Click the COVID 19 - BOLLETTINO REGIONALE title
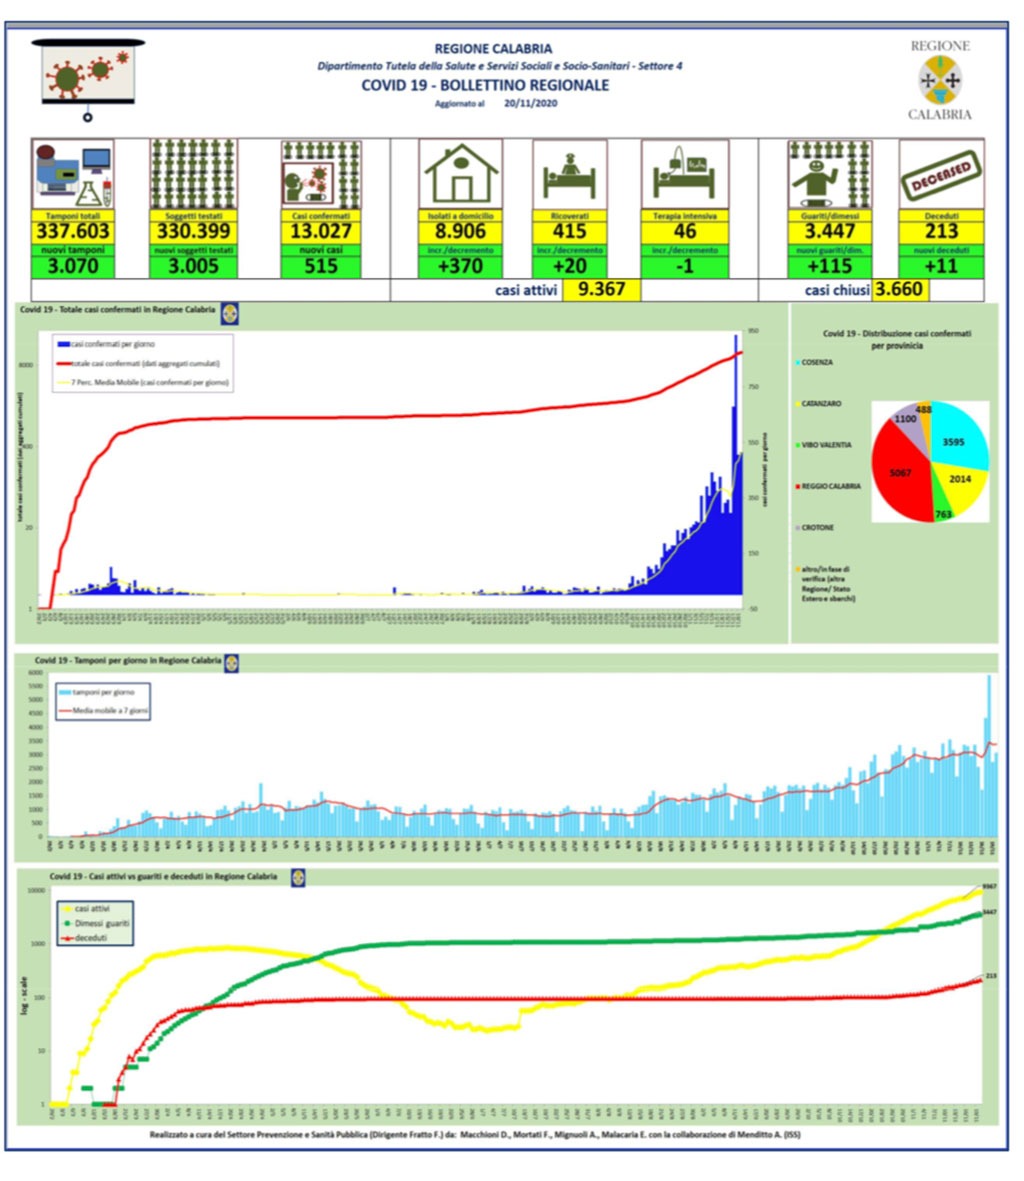Viewport: 1024px width, 1181px height. point(485,85)
